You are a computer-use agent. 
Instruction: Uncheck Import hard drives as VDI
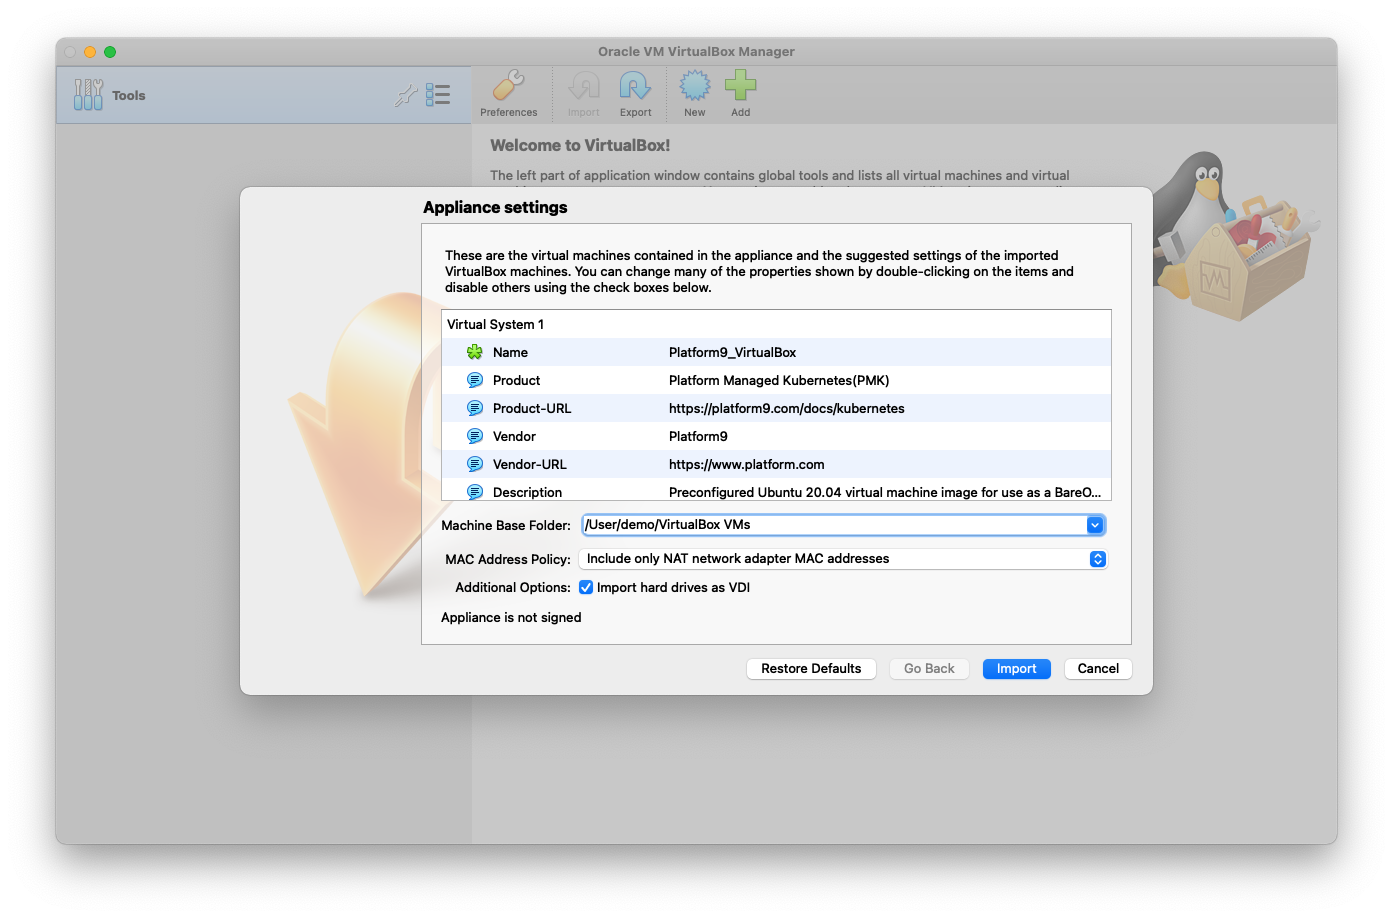coord(586,588)
